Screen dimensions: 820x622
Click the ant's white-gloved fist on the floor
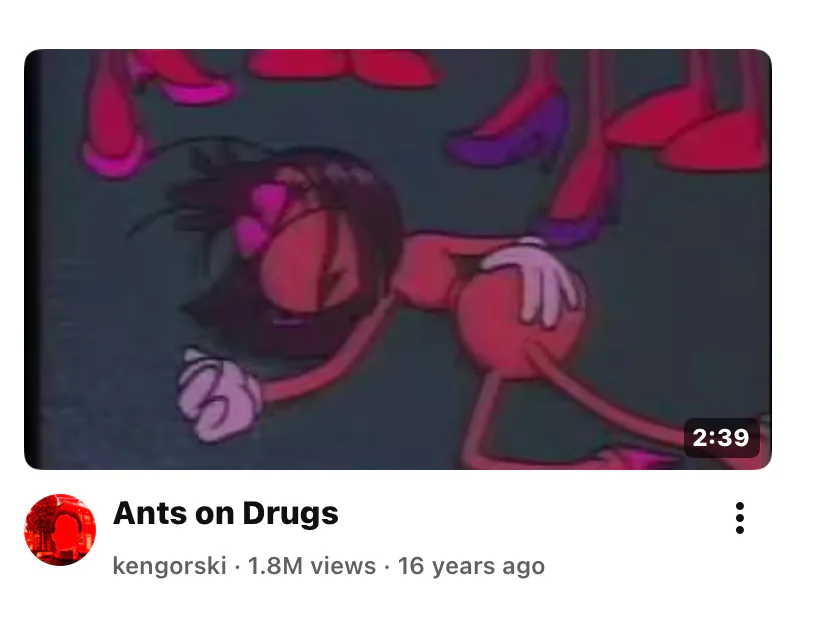[x=218, y=395]
